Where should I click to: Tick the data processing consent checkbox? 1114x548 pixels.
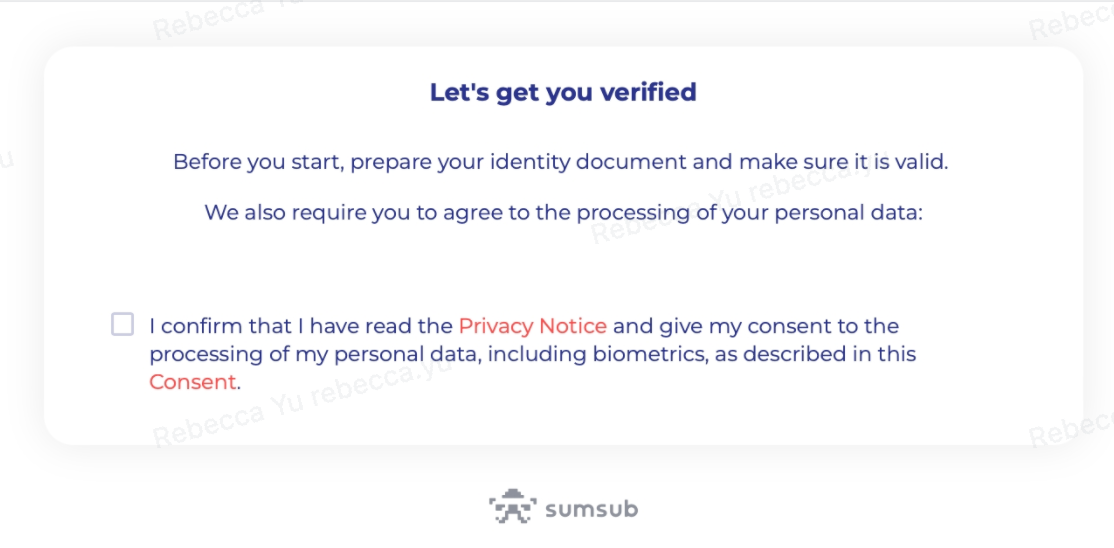click(x=122, y=324)
